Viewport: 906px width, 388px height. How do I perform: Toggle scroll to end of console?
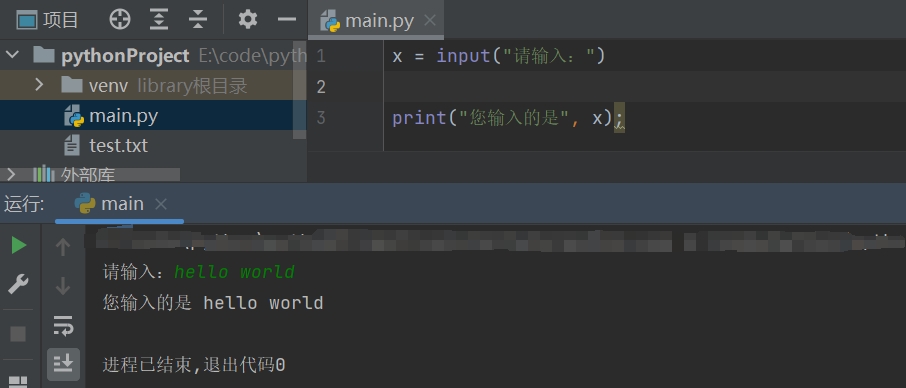tap(63, 363)
